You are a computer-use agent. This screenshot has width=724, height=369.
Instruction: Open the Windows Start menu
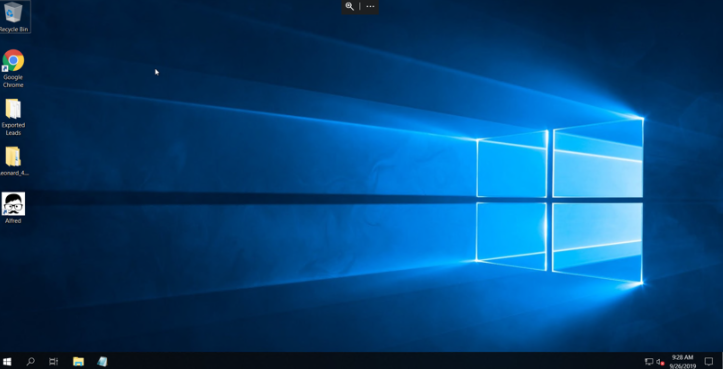pos(7,361)
